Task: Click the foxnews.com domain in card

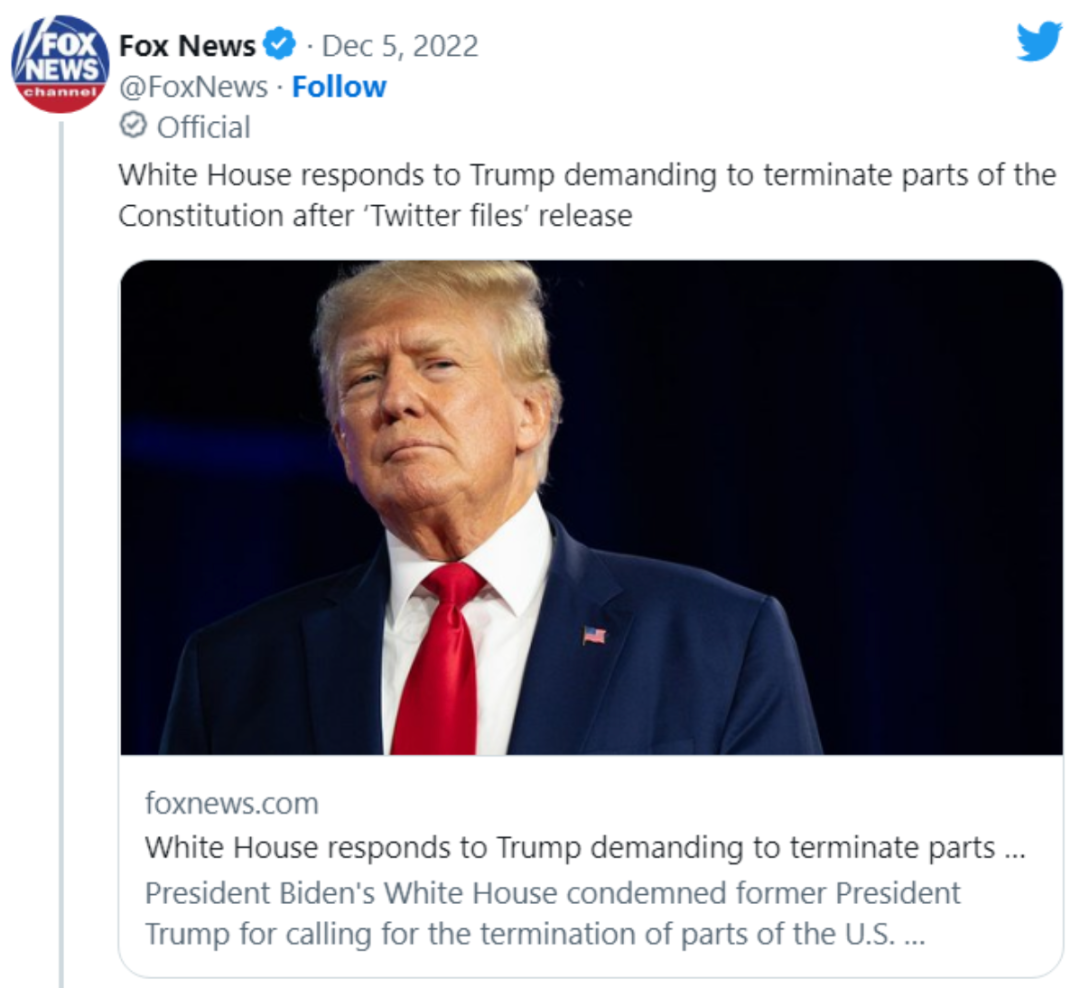Action: tap(232, 803)
